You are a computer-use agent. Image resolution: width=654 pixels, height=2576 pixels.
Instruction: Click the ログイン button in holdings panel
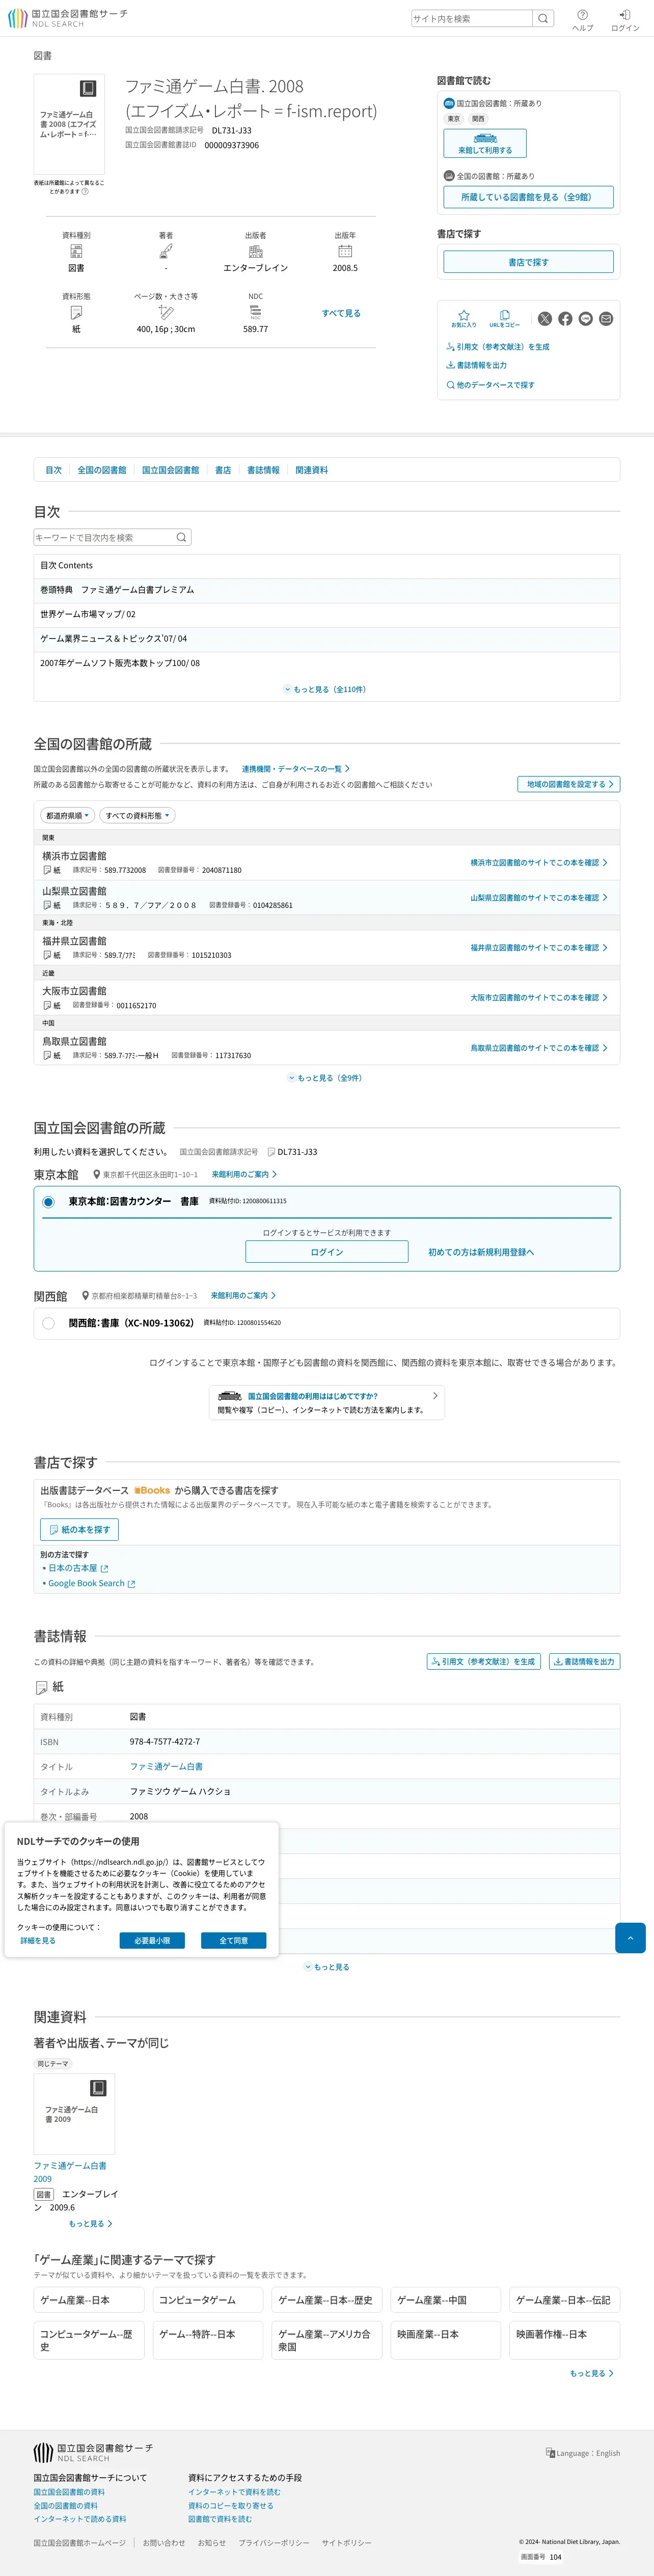tap(327, 1252)
